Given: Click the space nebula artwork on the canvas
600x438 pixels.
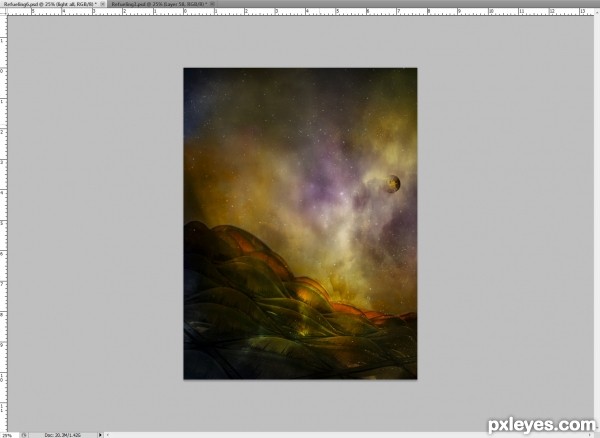Looking at the screenshot, I should pos(300,223).
